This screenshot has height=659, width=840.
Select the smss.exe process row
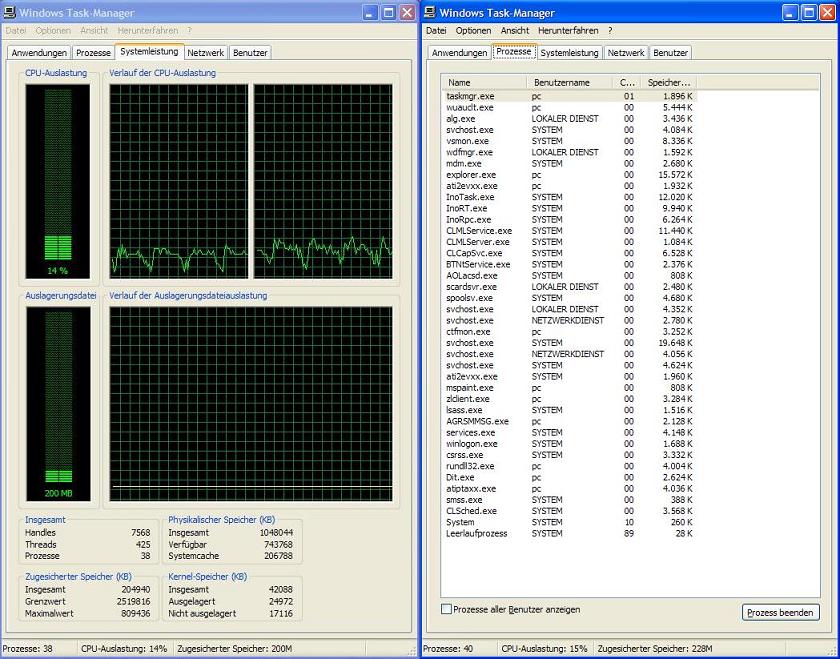click(x=569, y=499)
